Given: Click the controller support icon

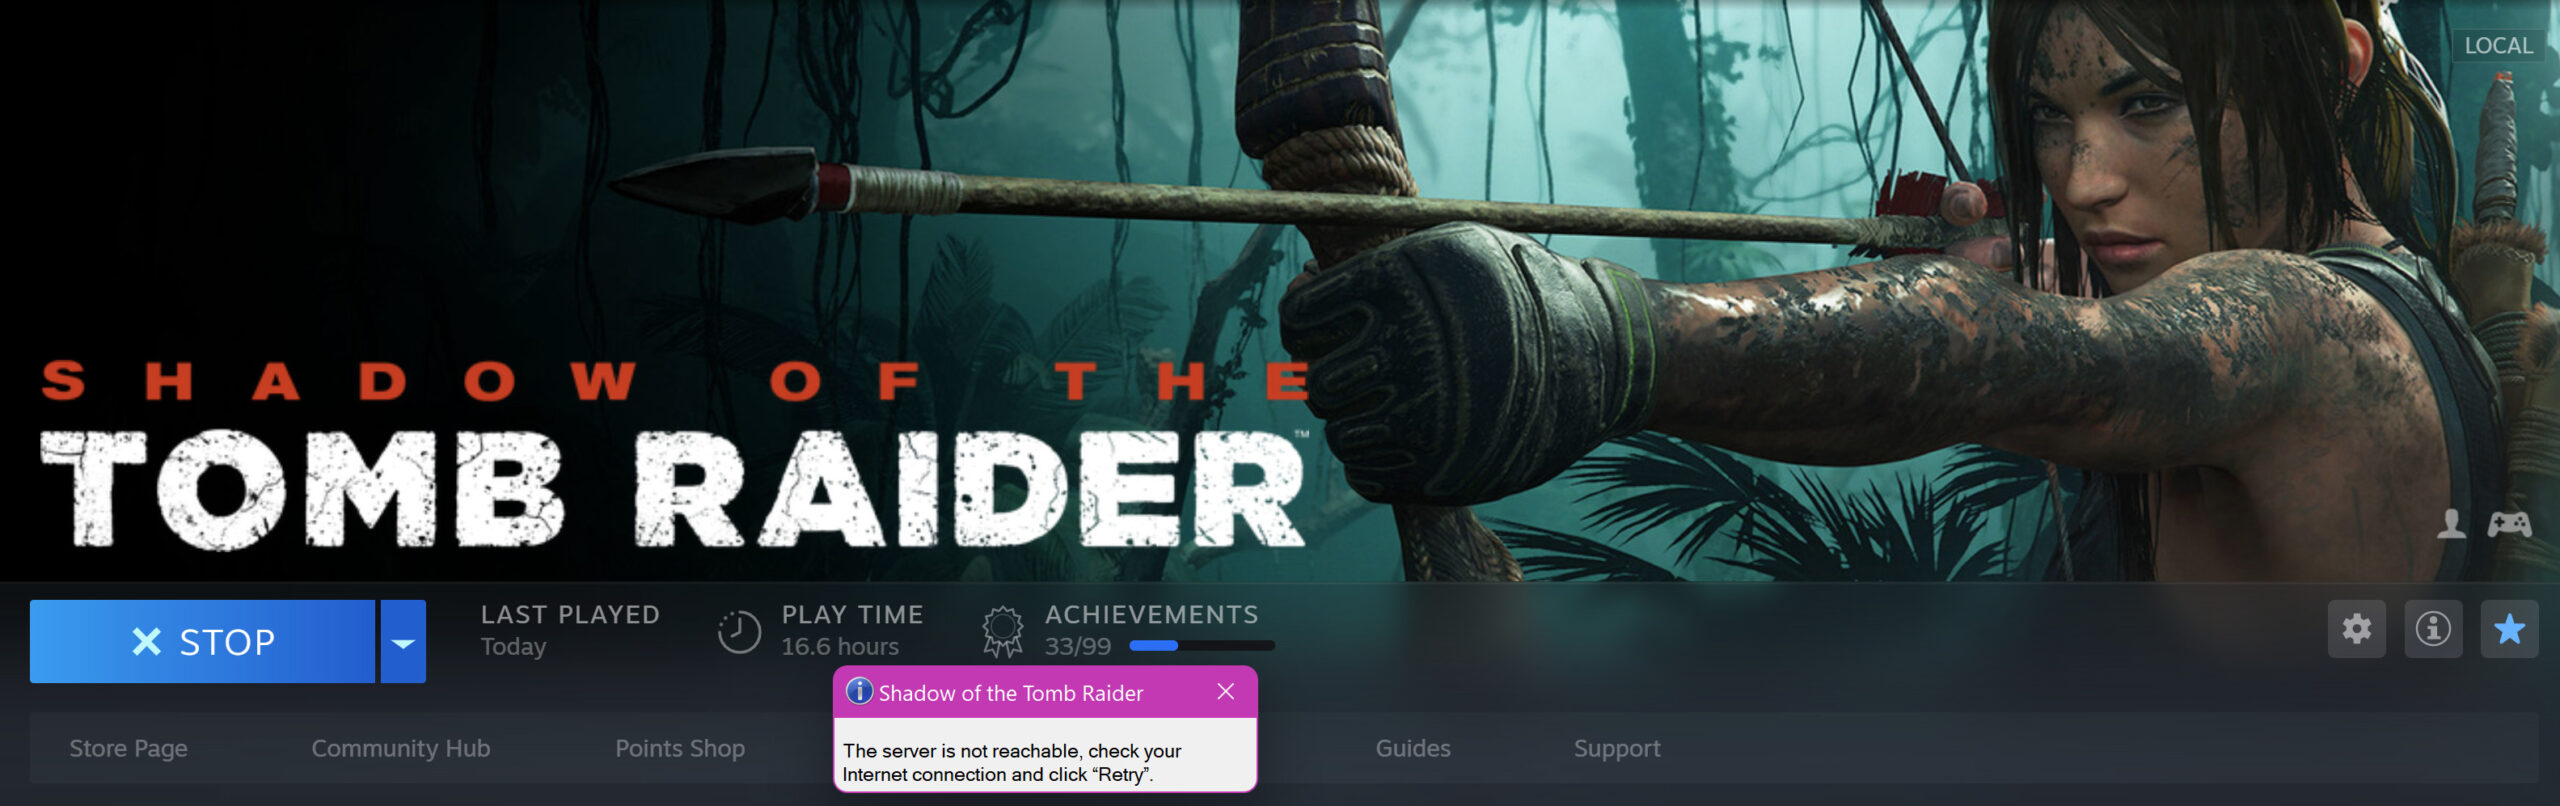Looking at the screenshot, I should click(2509, 524).
